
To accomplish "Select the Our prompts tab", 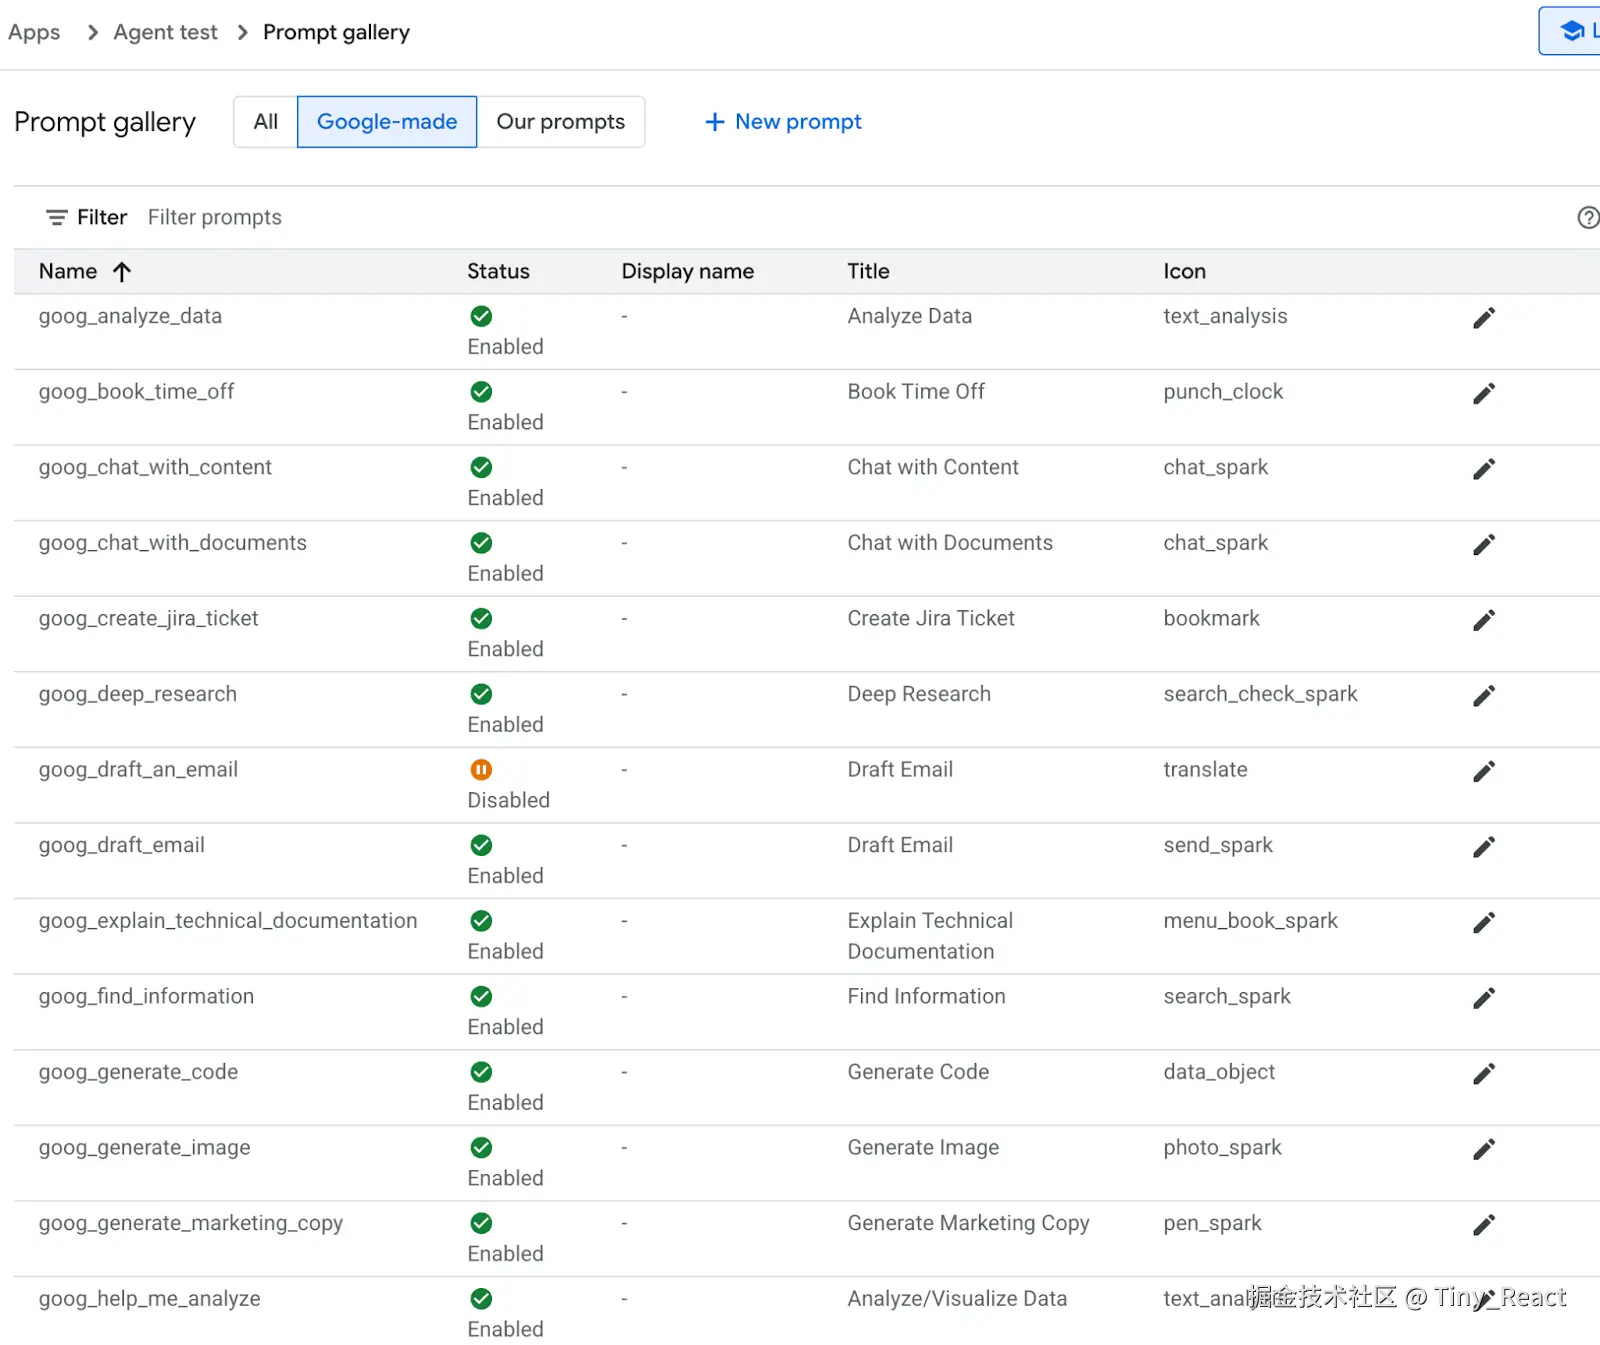I will coord(560,122).
